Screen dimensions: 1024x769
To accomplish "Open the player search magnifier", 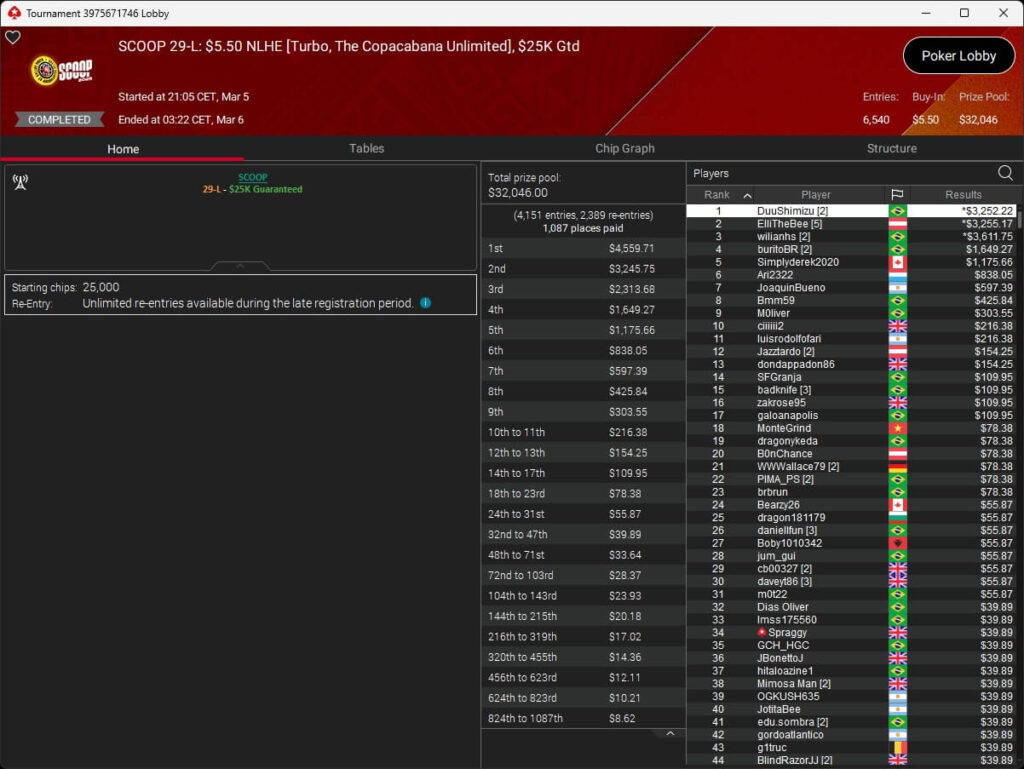I will tap(1004, 173).
